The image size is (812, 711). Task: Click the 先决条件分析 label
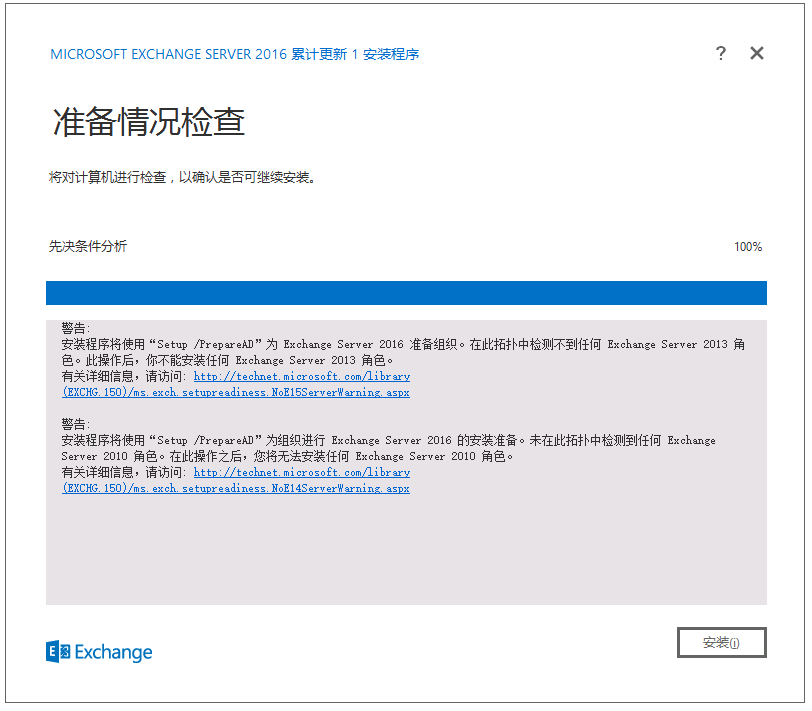pyautogui.click(x=88, y=247)
